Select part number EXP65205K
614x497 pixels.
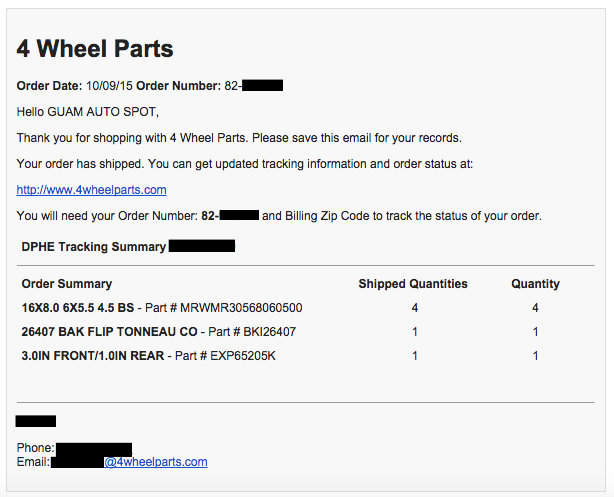click(x=243, y=356)
